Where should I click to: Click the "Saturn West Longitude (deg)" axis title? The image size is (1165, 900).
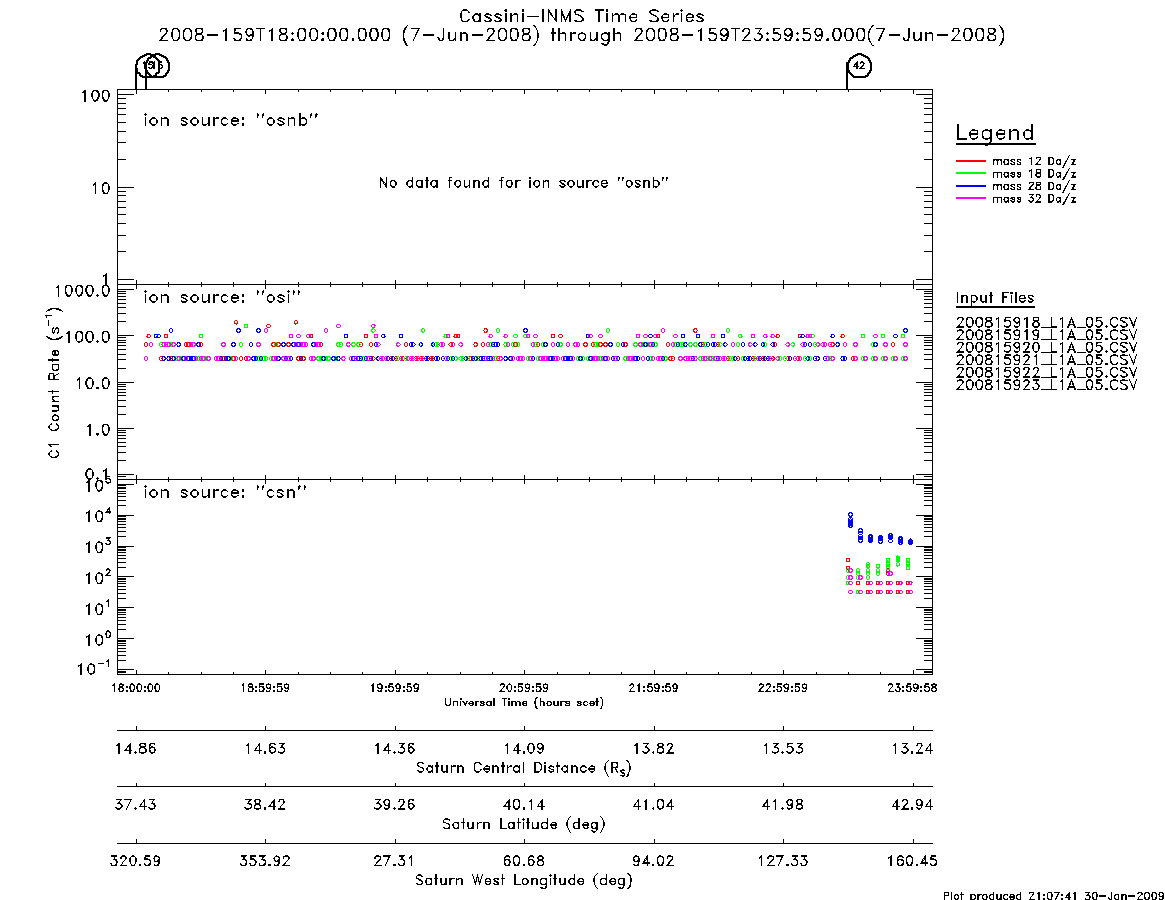(524, 881)
